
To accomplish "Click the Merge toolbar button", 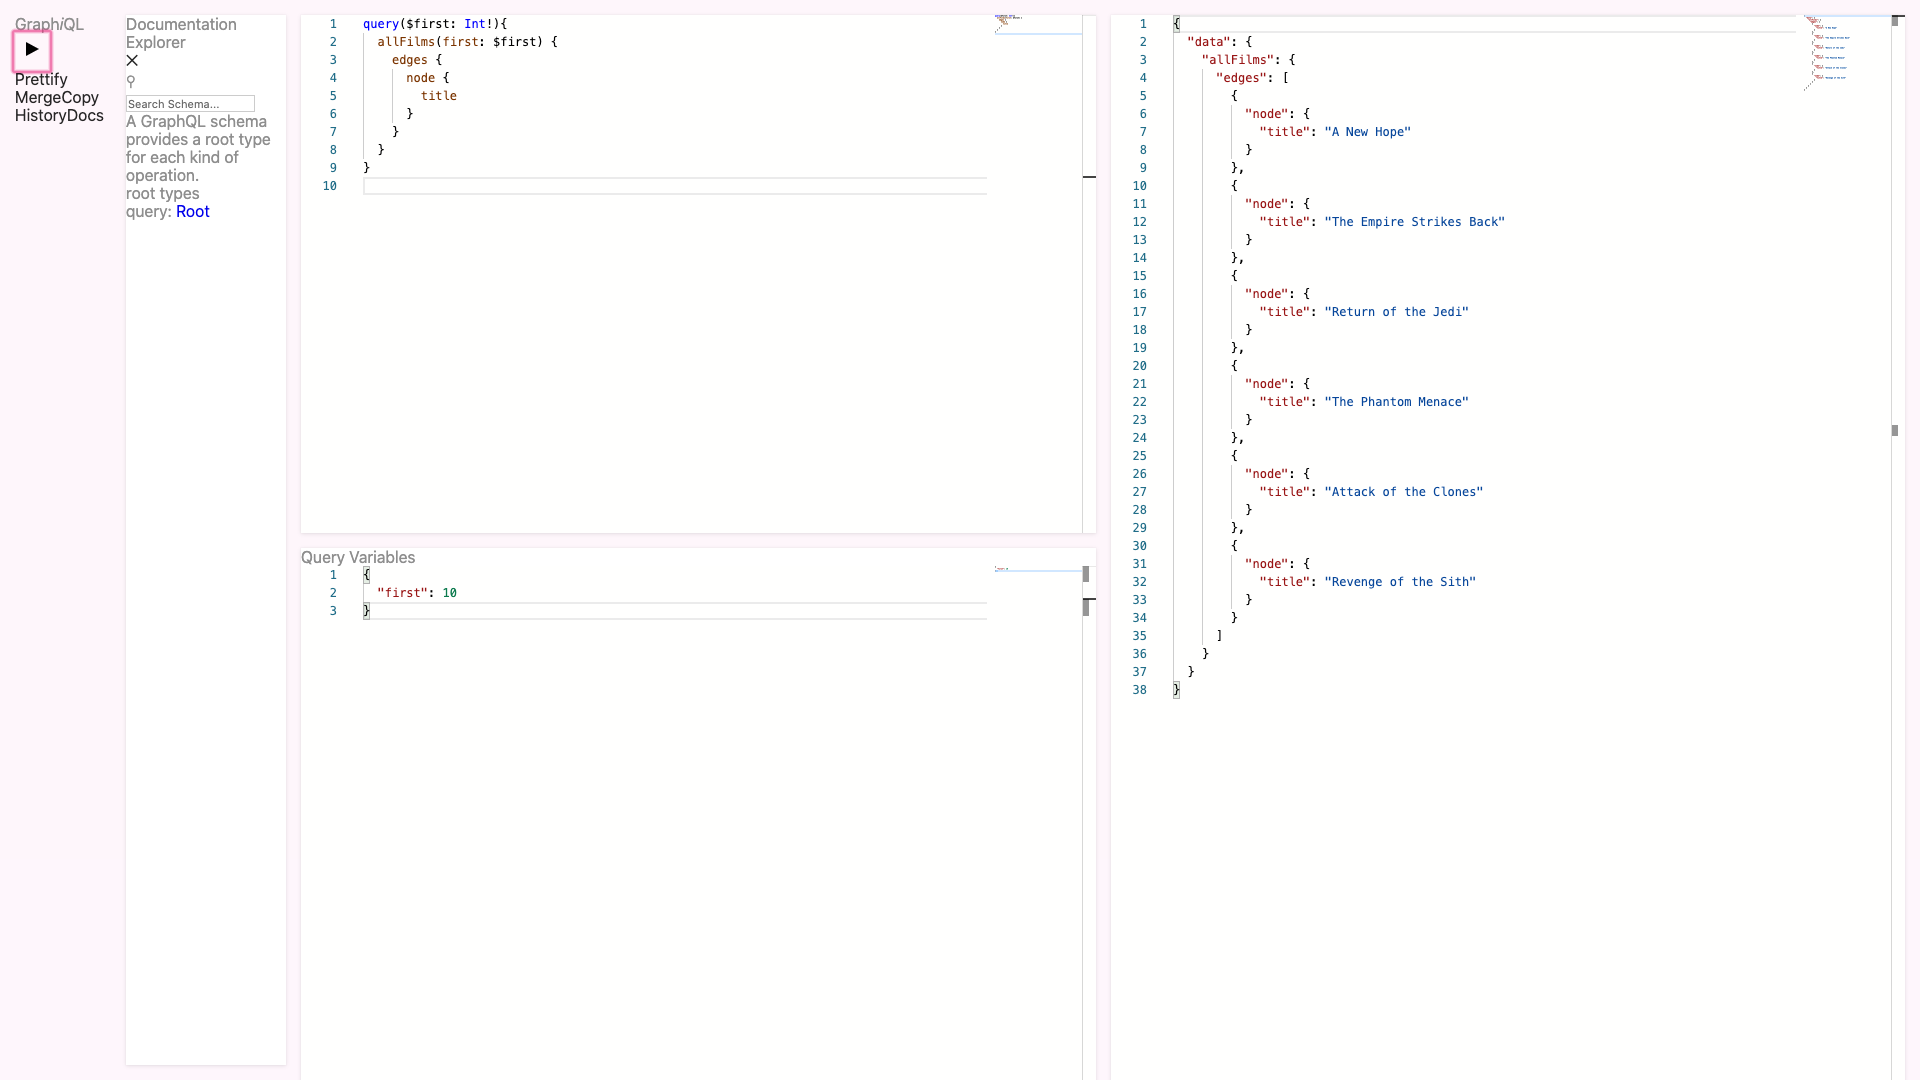I will pyautogui.click(x=36, y=98).
